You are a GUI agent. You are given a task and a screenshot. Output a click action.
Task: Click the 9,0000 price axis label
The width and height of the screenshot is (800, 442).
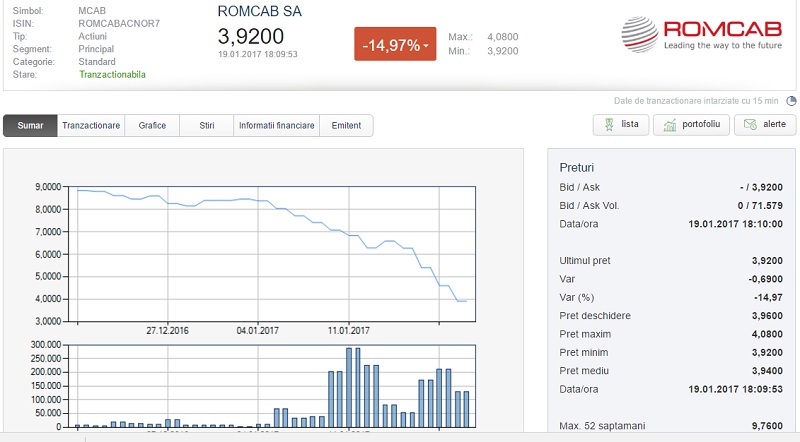48,187
